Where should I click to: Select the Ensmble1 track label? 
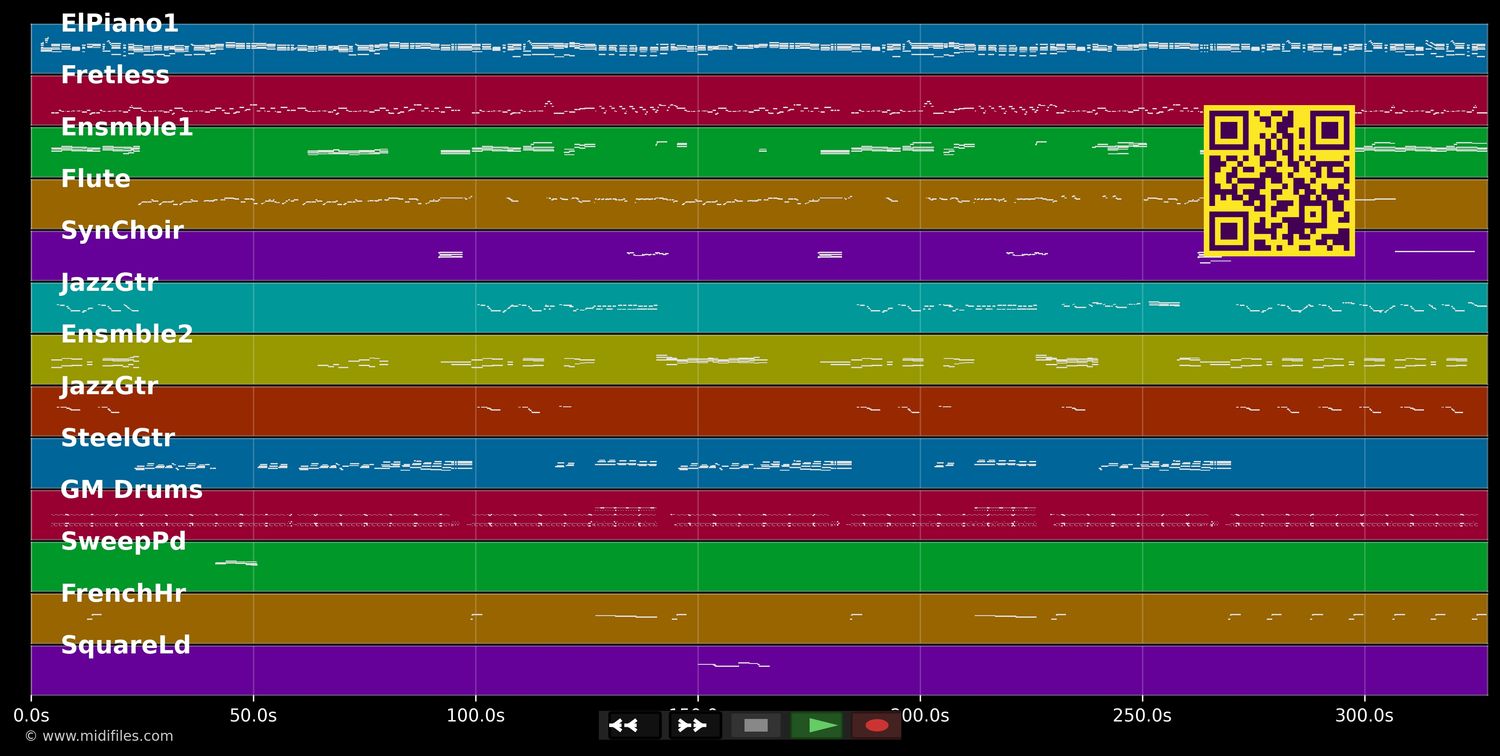(x=127, y=128)
